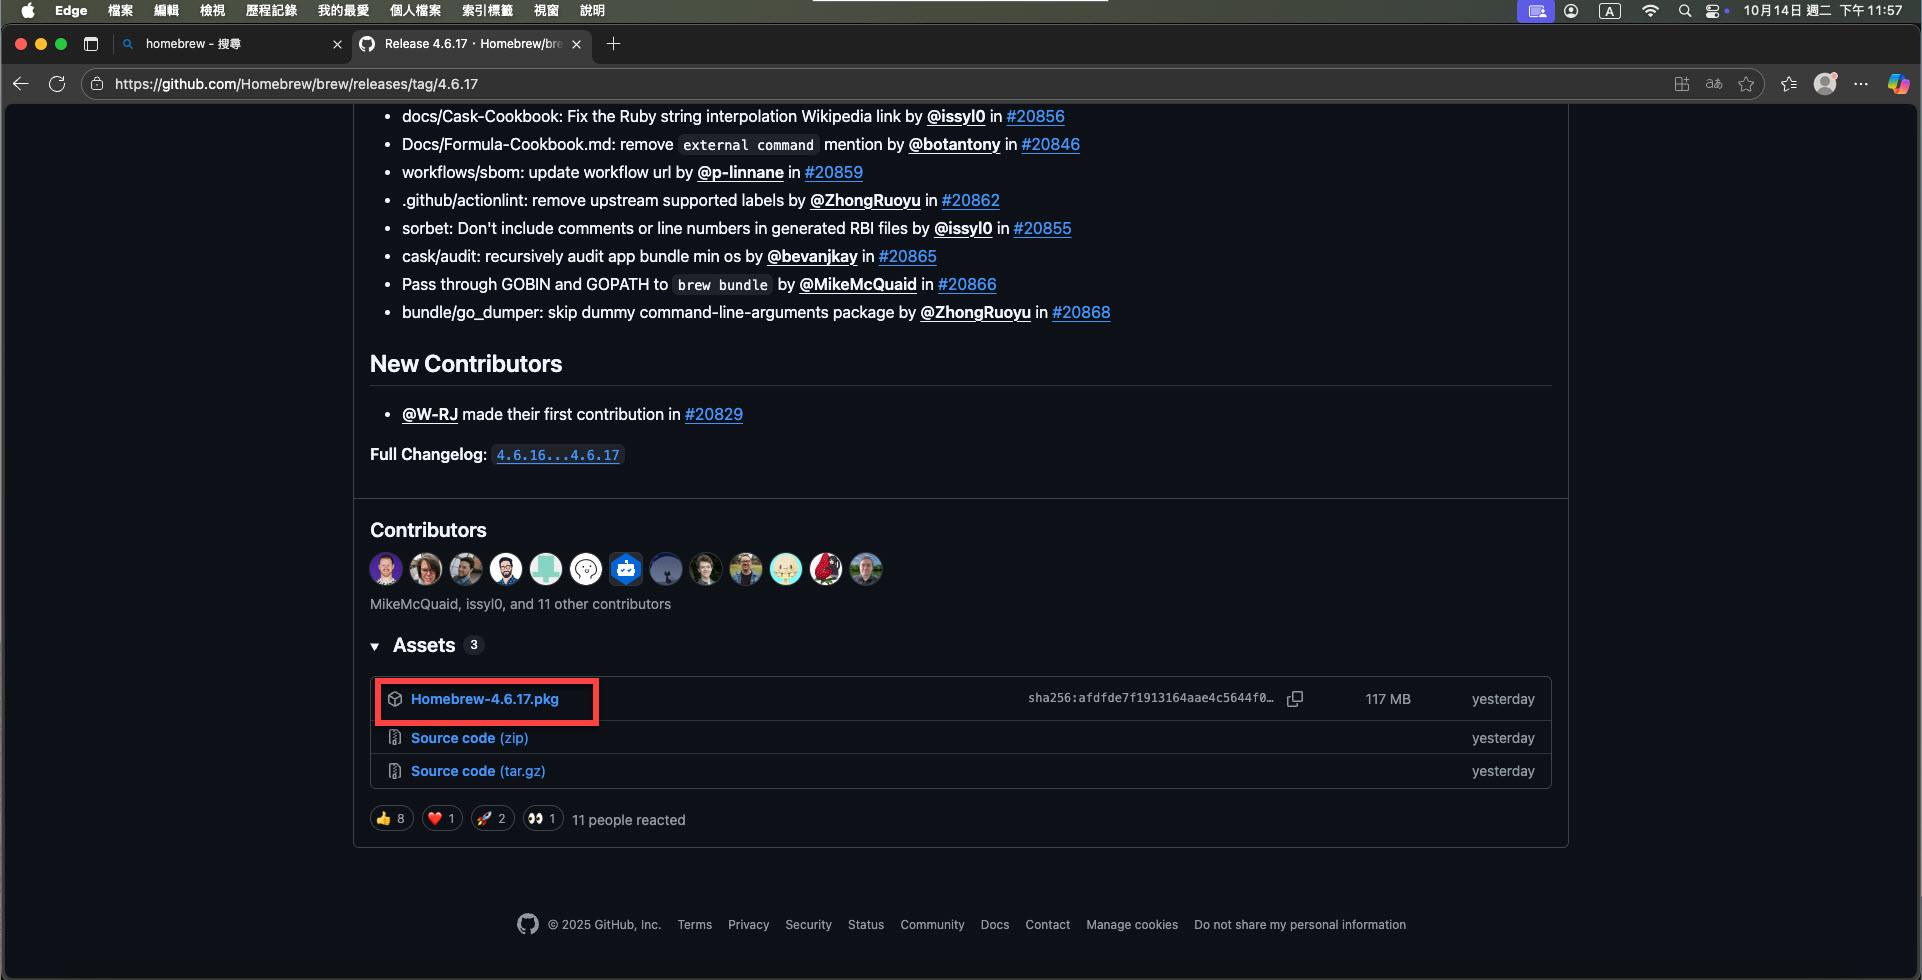The width and height of the screenshot is (1922, 980).
Task: Copy the sha256 checksum for Homebrew pkg
Action: (x=1295, y=699)
